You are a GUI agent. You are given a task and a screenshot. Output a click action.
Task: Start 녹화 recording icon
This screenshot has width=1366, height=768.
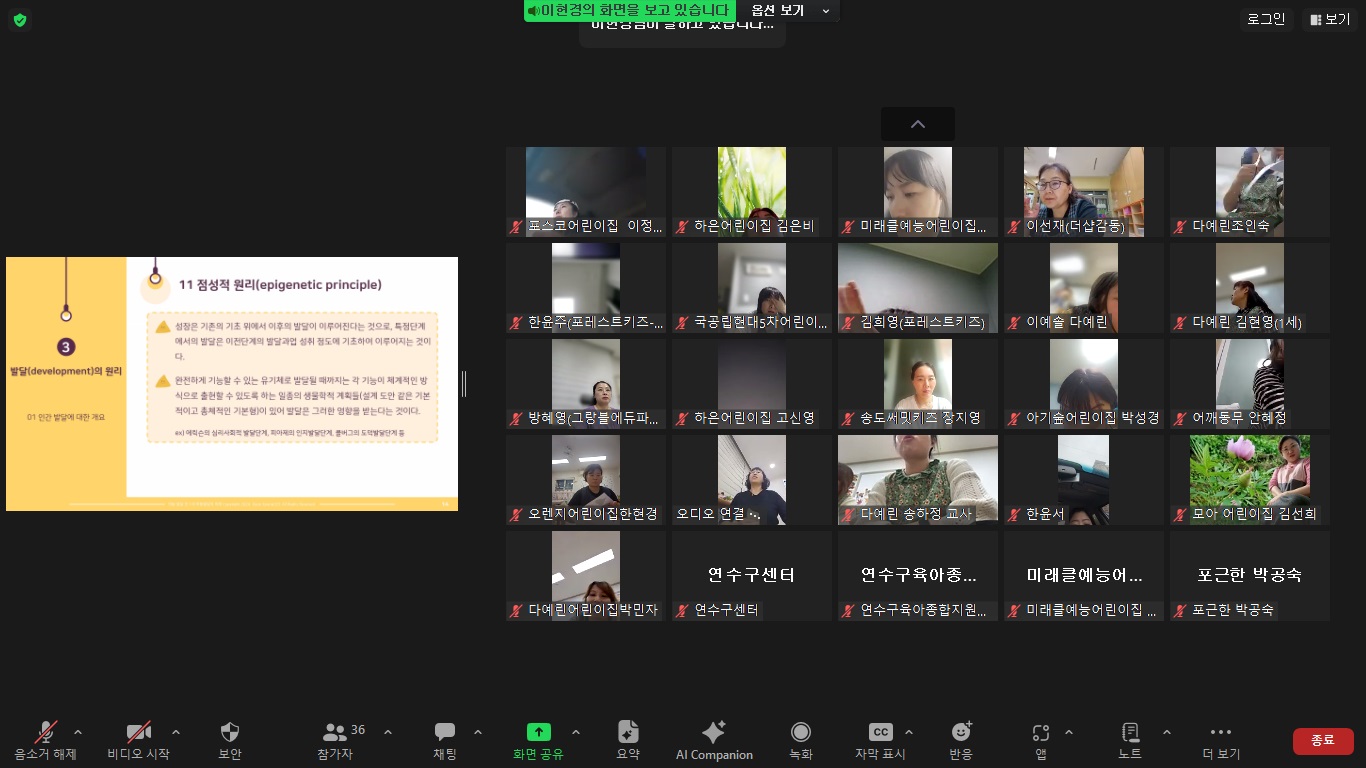801,732
